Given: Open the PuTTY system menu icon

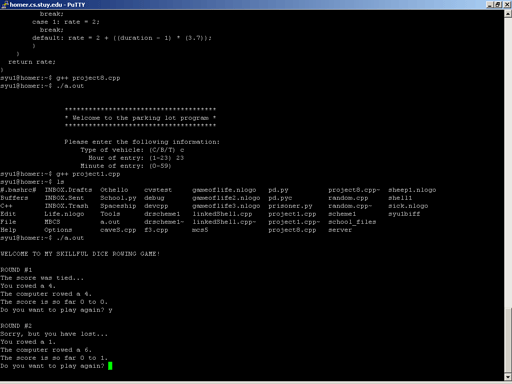Looking at the screenshot, I should pos(5,4).
